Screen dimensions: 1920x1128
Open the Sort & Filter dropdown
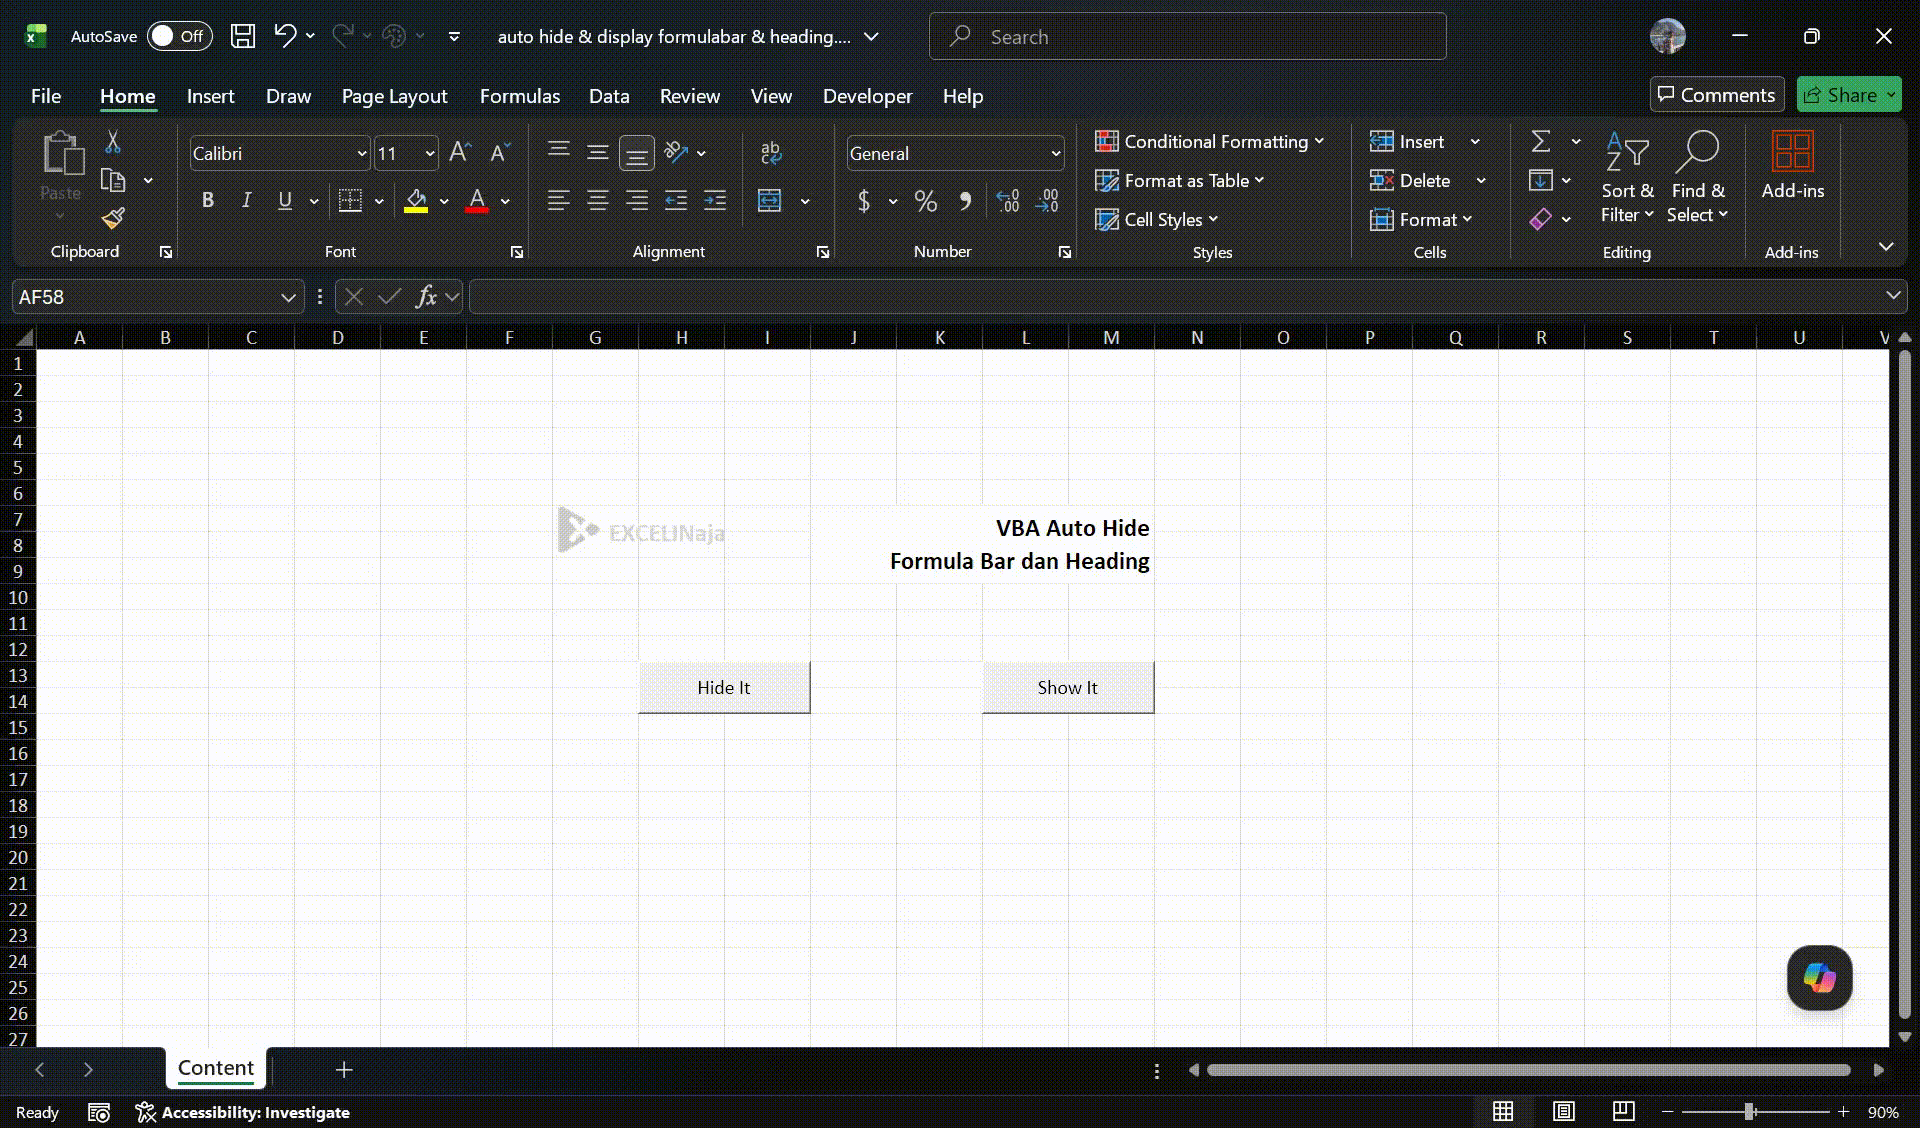(1627, 177)
